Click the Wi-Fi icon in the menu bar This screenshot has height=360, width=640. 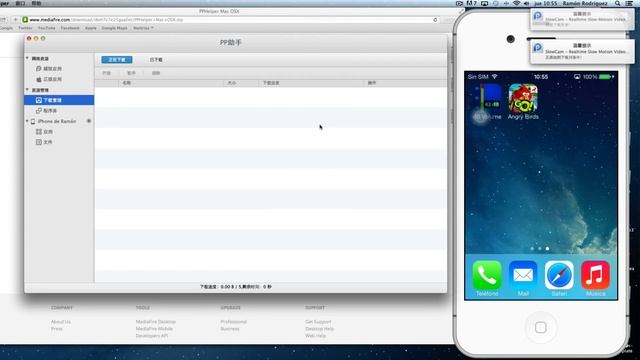click(516, 3)
